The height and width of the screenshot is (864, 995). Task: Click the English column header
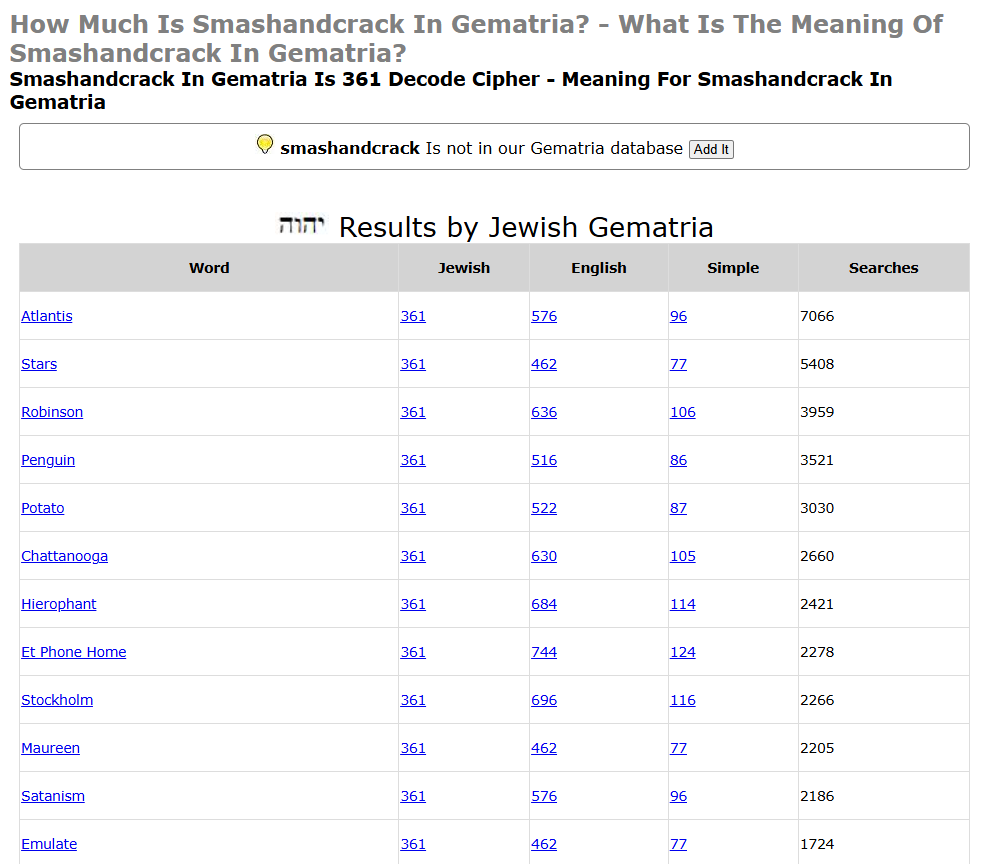(x=599, y=268)
